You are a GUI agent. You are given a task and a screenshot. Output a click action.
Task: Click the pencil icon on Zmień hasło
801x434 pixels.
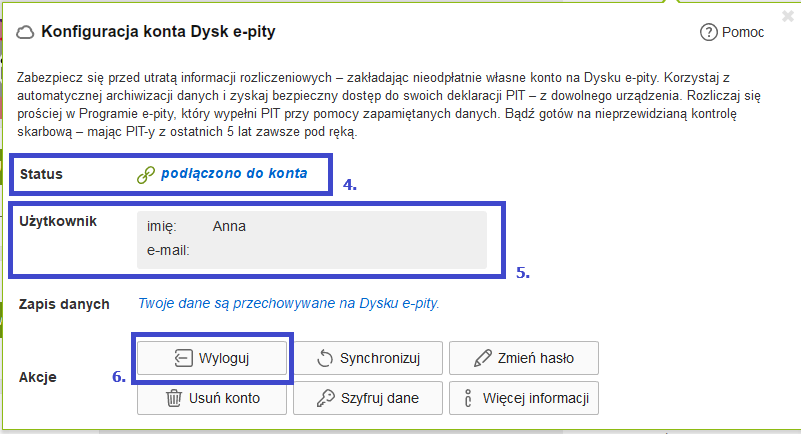482,358
